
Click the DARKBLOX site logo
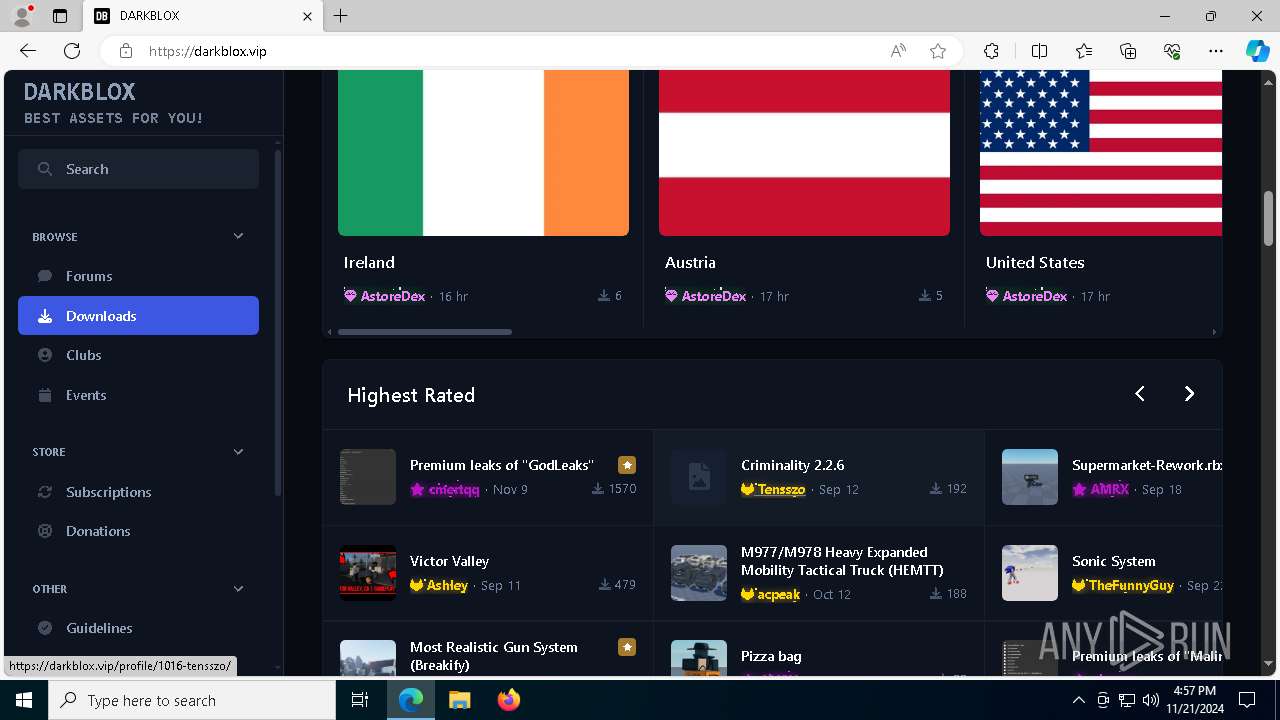tap(79, 92)
